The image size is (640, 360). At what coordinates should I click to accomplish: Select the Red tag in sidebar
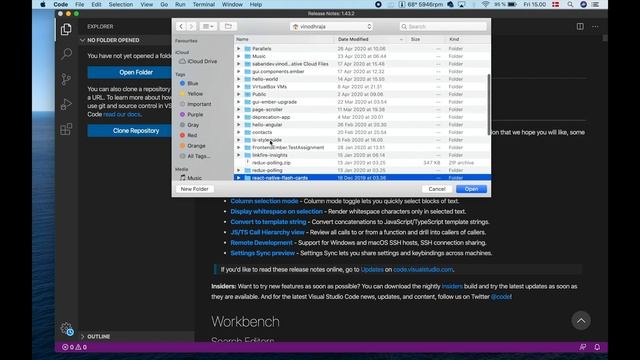point(188,135)
